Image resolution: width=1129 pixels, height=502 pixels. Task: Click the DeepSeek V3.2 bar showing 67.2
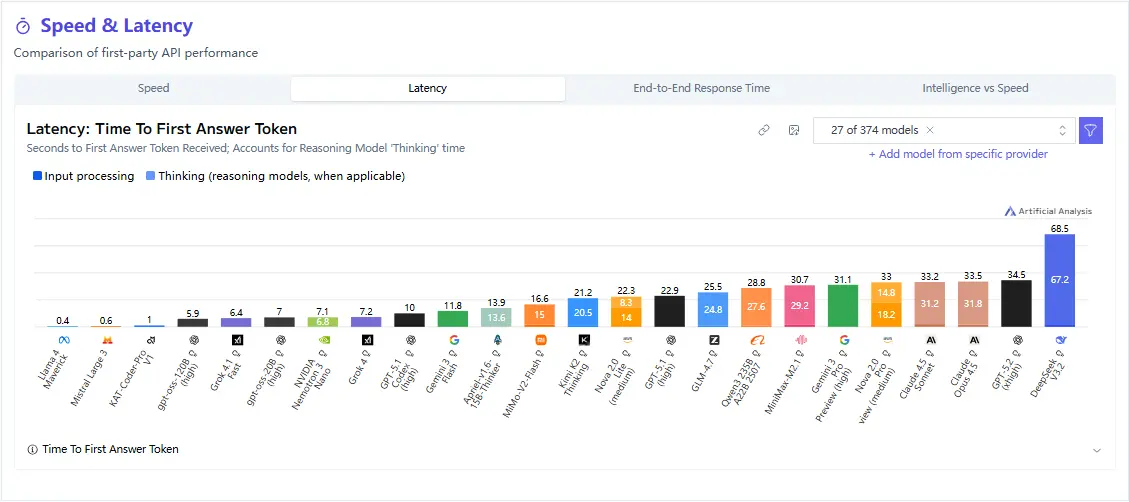coord(1059,280)
